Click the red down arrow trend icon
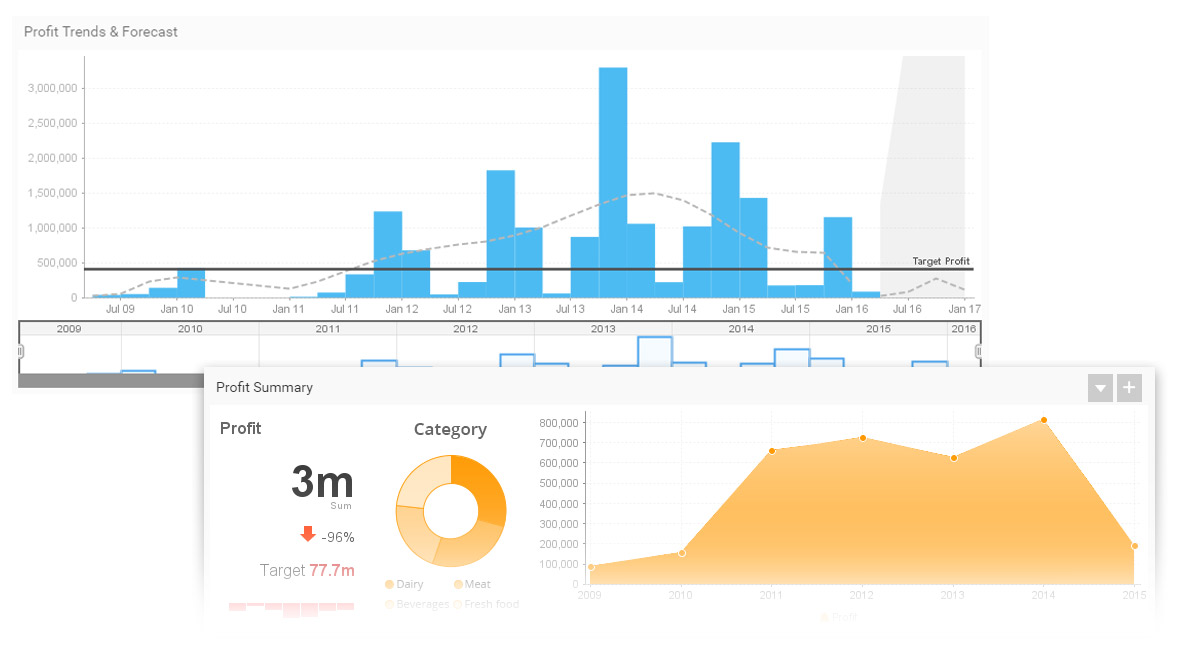Screen dimensions: 1180x665 (x=307, y=534)
